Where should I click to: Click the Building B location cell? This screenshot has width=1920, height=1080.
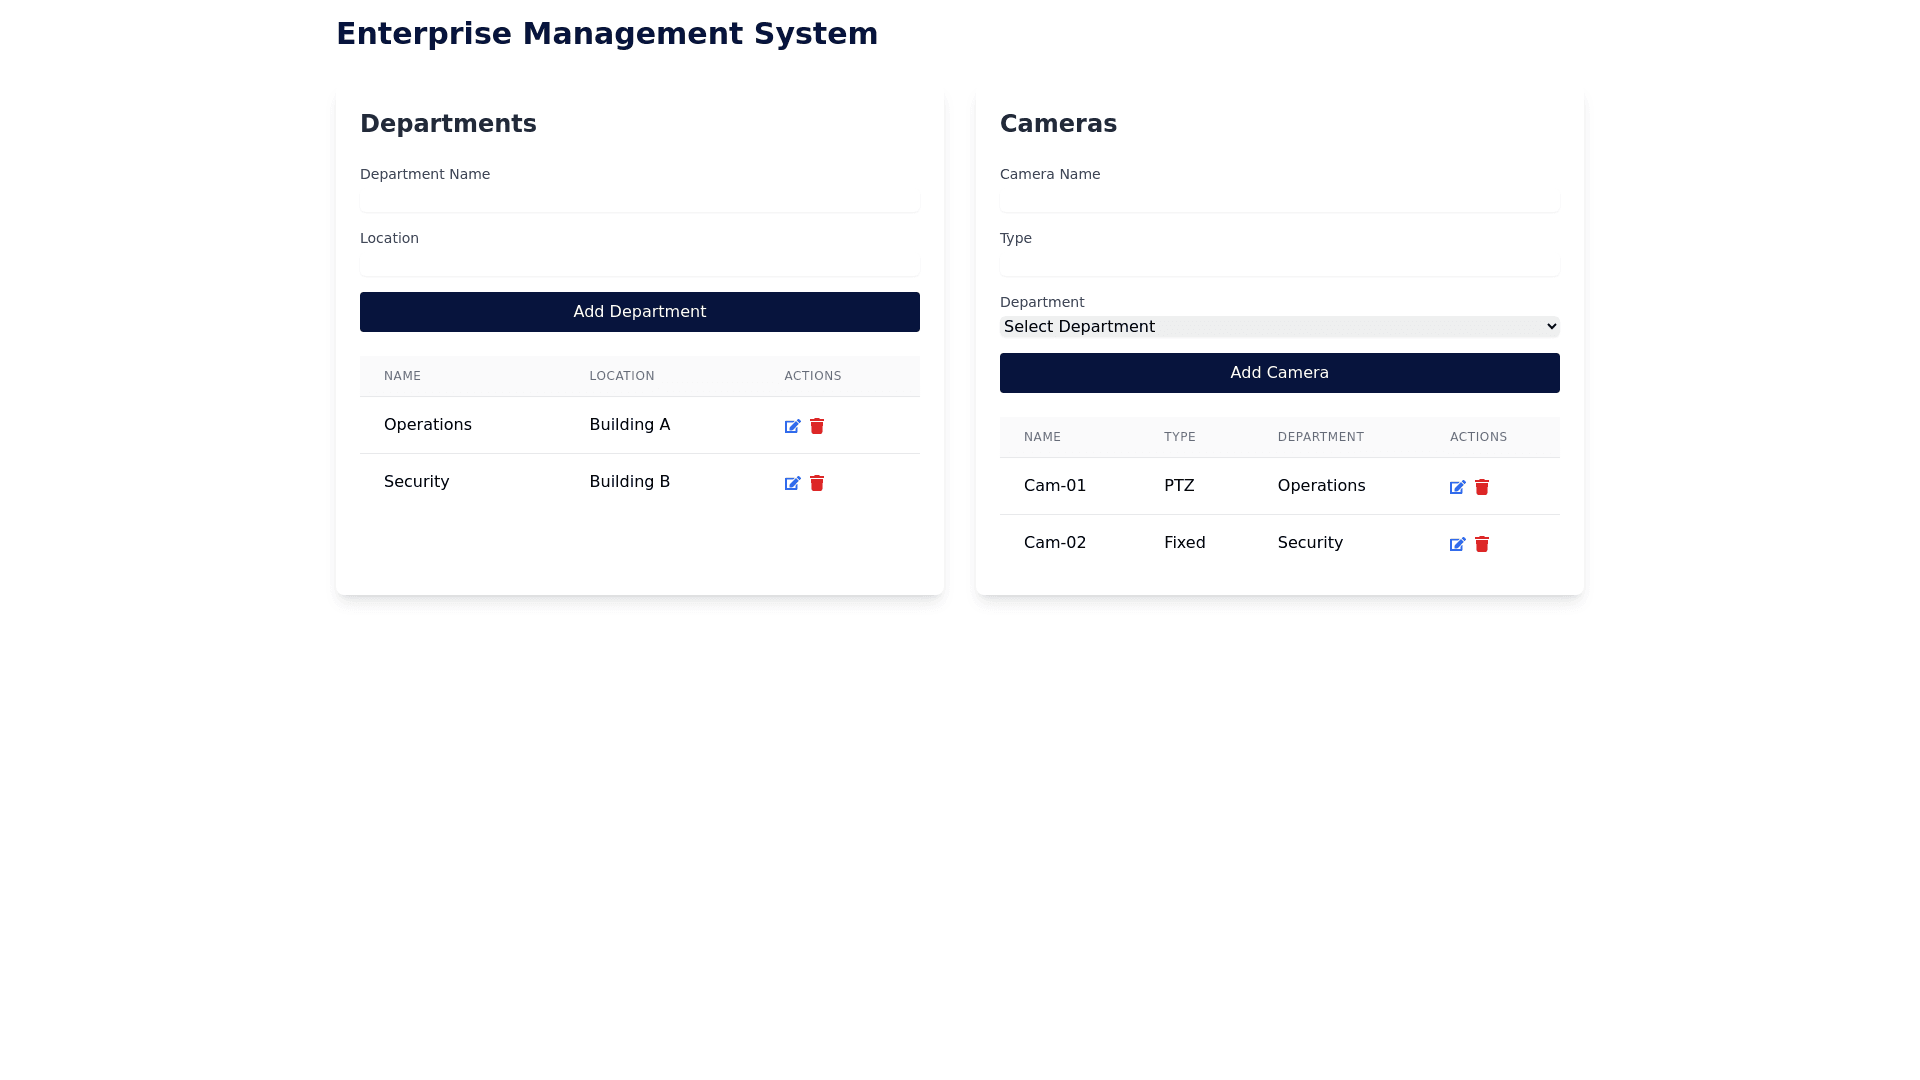(629, 482)
